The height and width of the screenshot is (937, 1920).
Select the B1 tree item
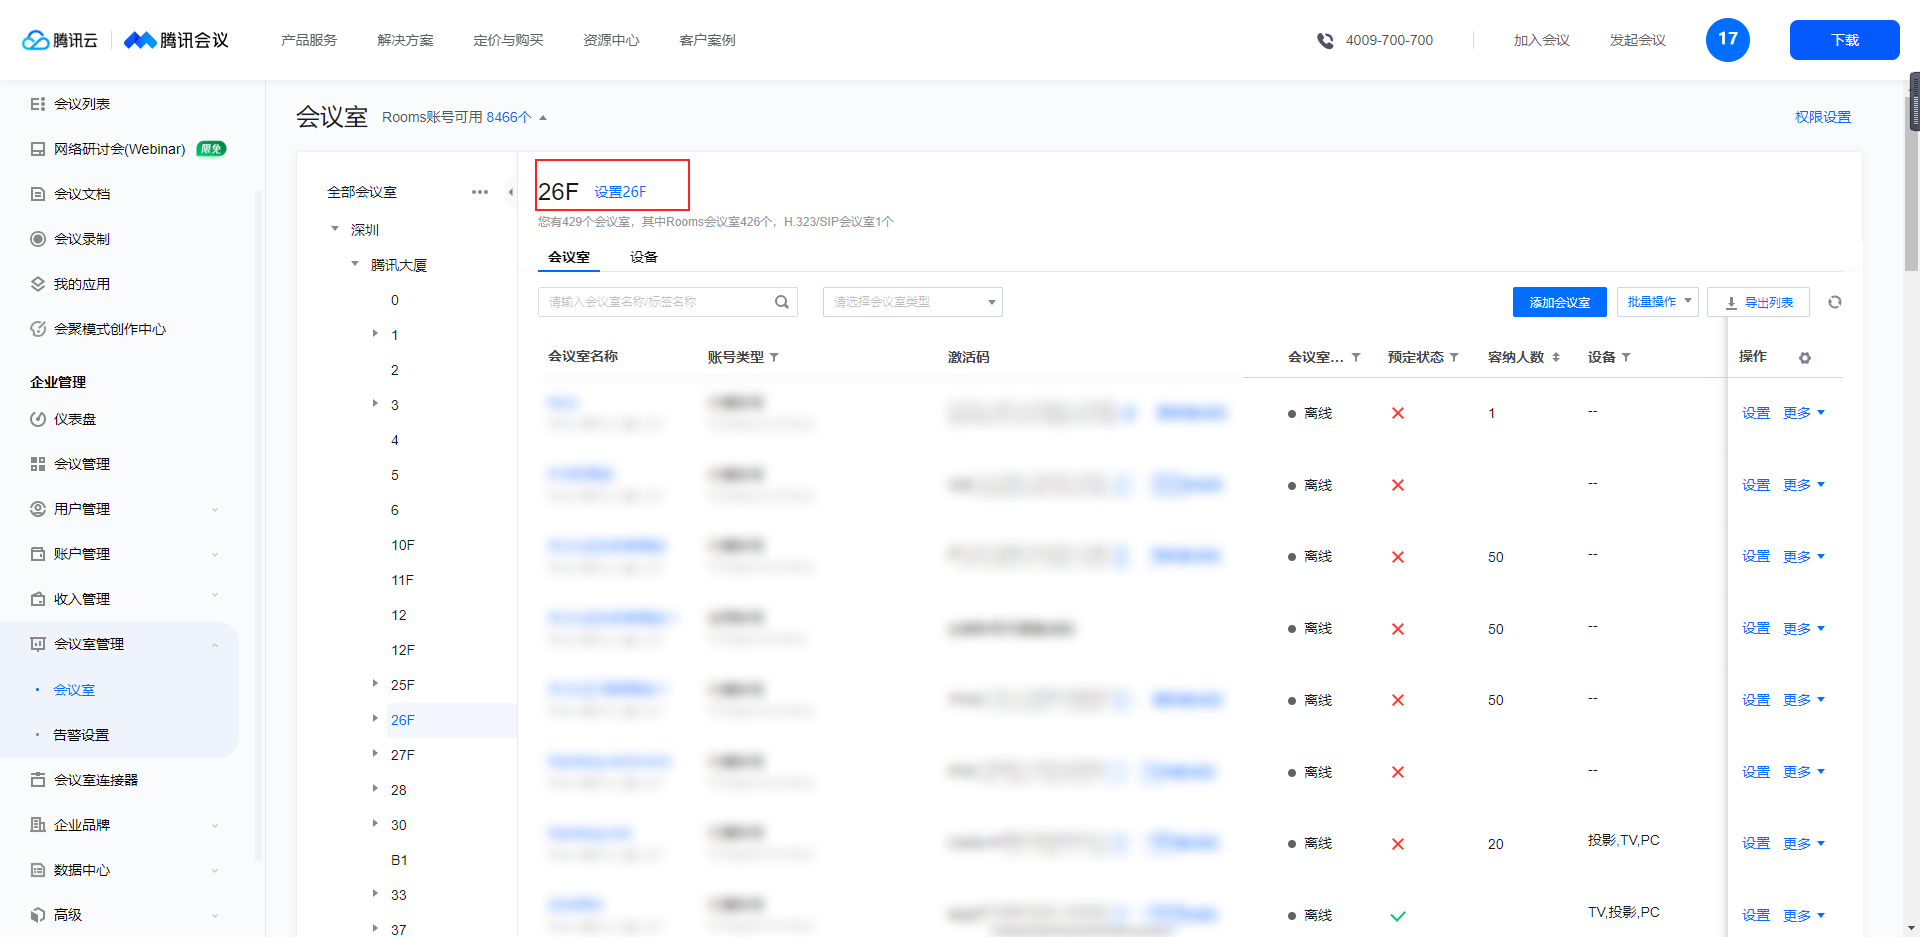click(x=399, y=860)
